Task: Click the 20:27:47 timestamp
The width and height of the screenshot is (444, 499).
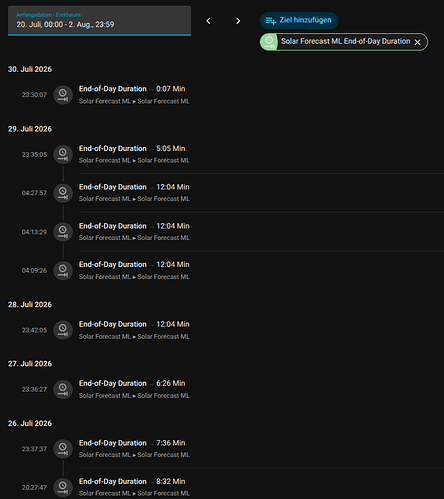Action: coord(34,488)
